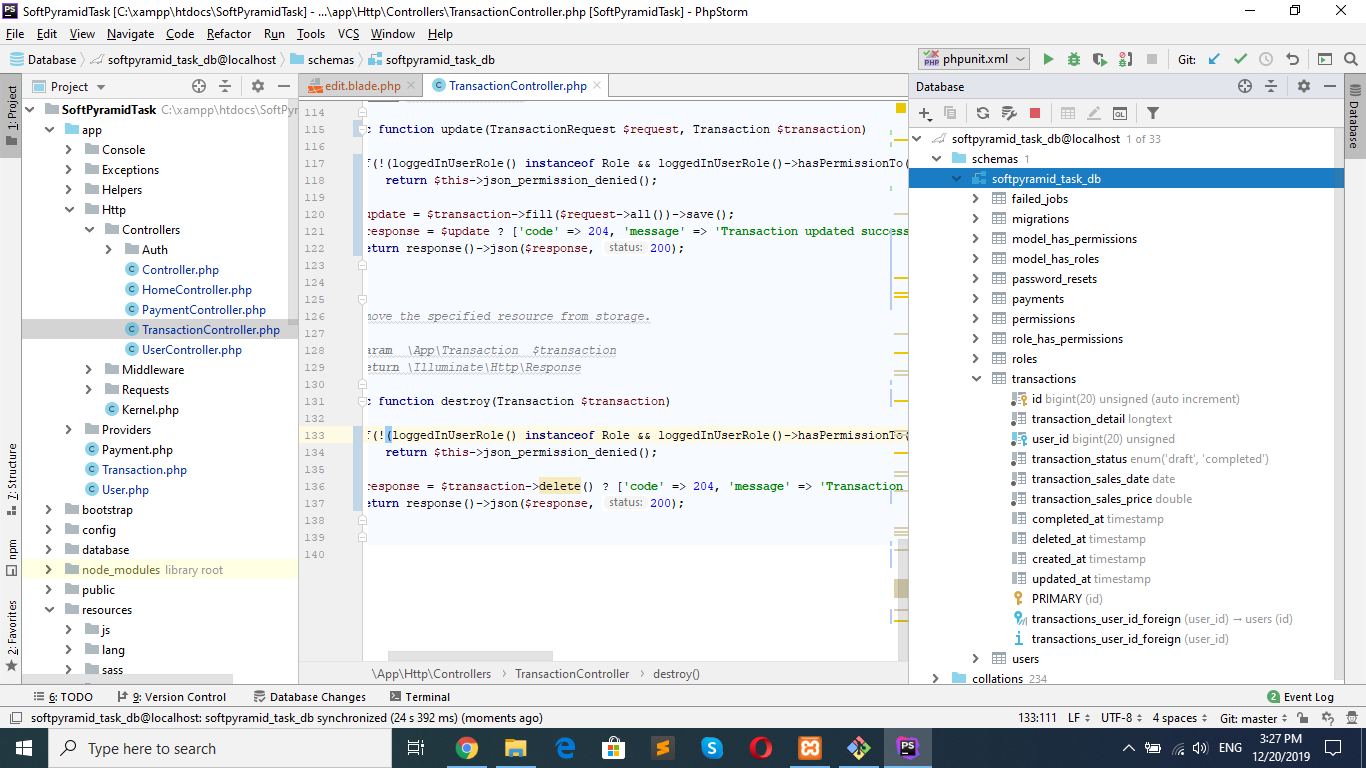
Task: Open Opera browser from the taskbar
Action: coord(760,747)
